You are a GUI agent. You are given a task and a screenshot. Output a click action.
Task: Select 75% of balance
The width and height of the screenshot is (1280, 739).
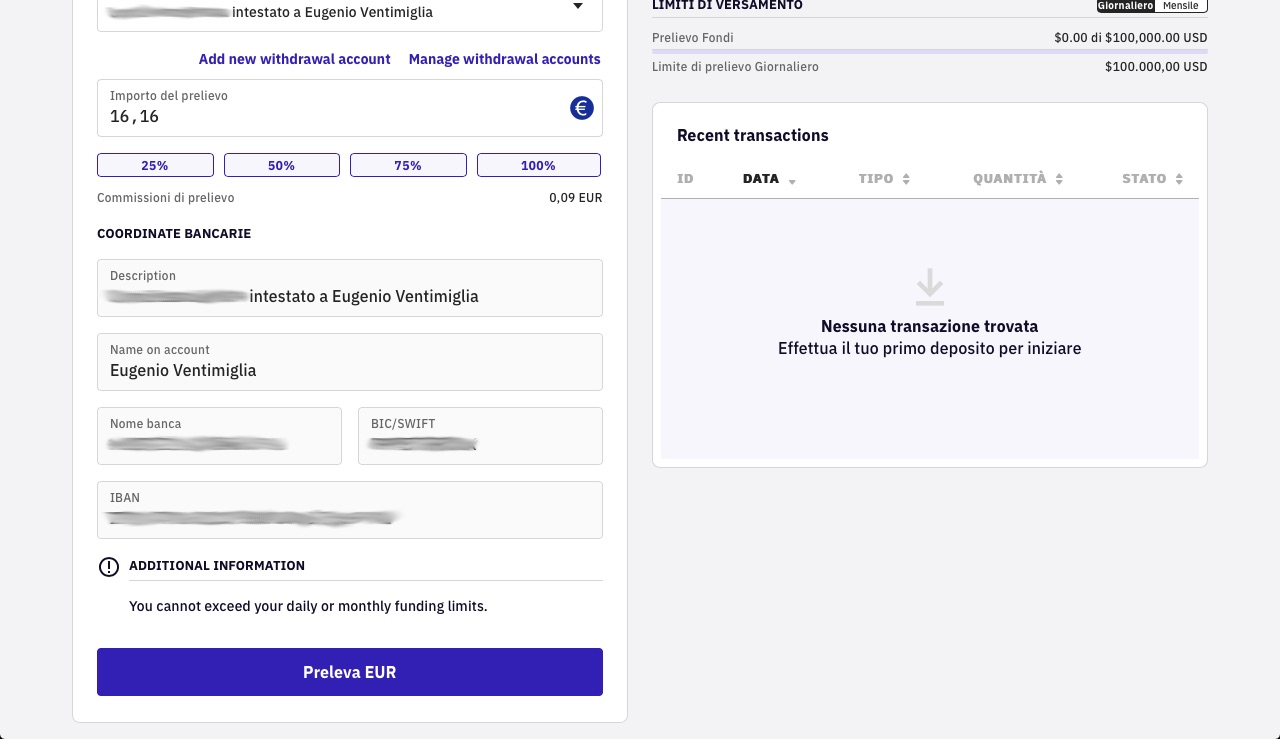tap(408, 165)
